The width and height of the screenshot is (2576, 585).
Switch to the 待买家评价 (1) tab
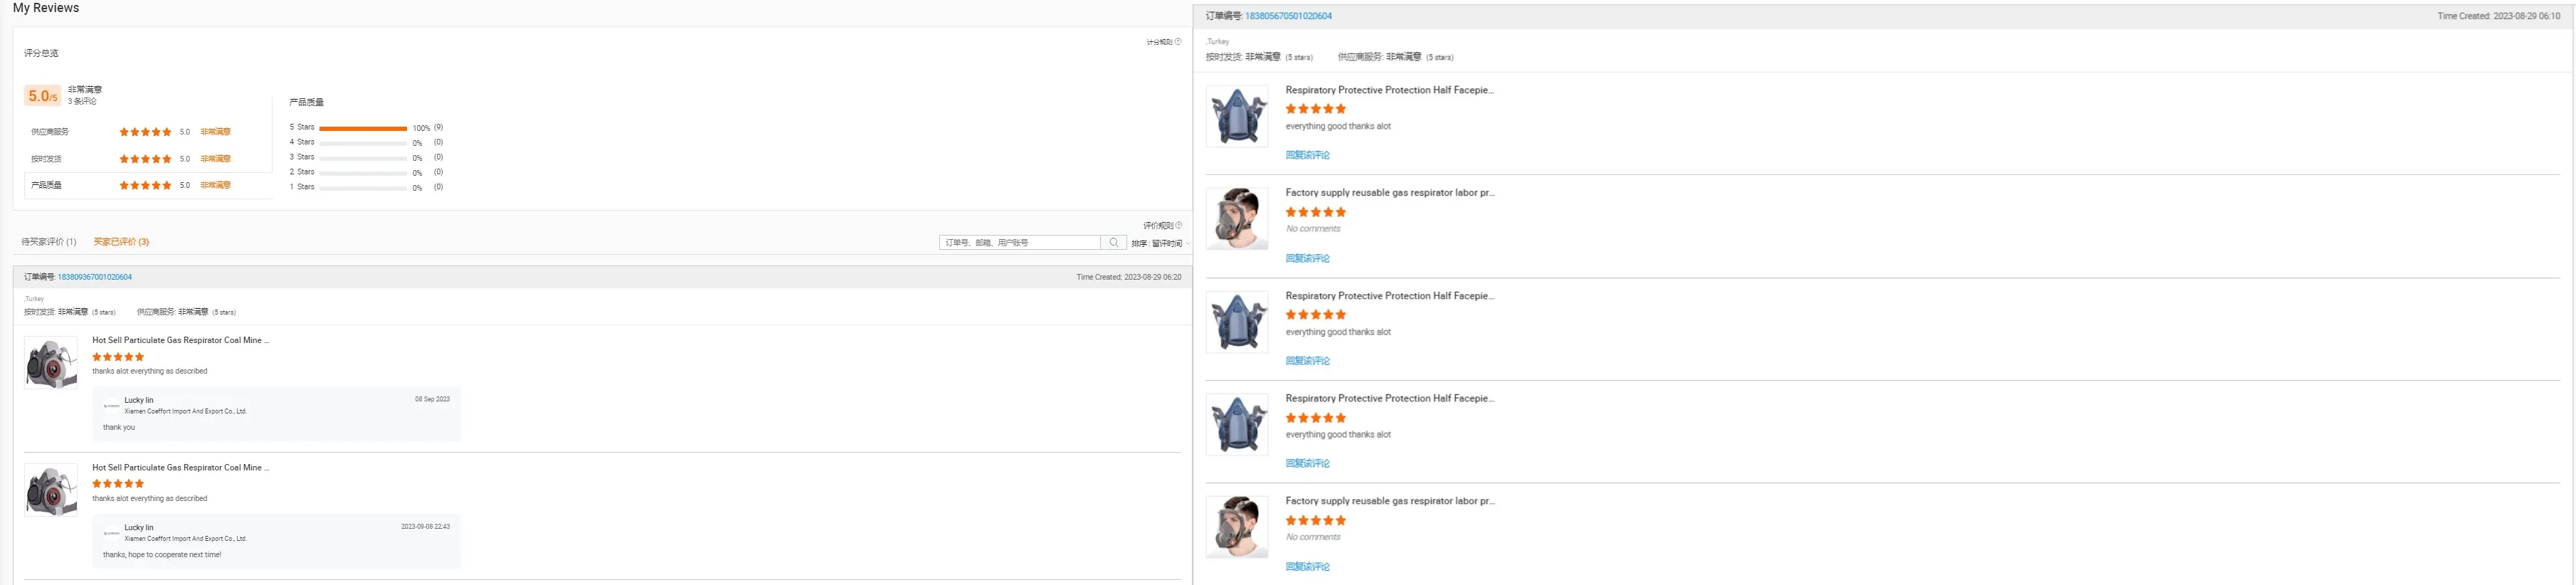pos(49,242)
